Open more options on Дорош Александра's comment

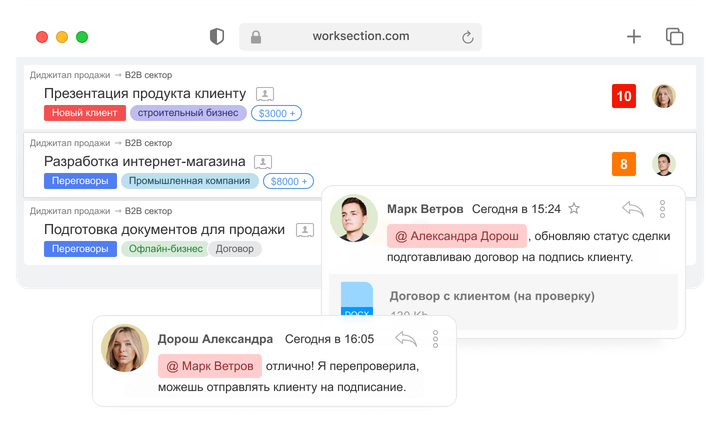point(435,339)
